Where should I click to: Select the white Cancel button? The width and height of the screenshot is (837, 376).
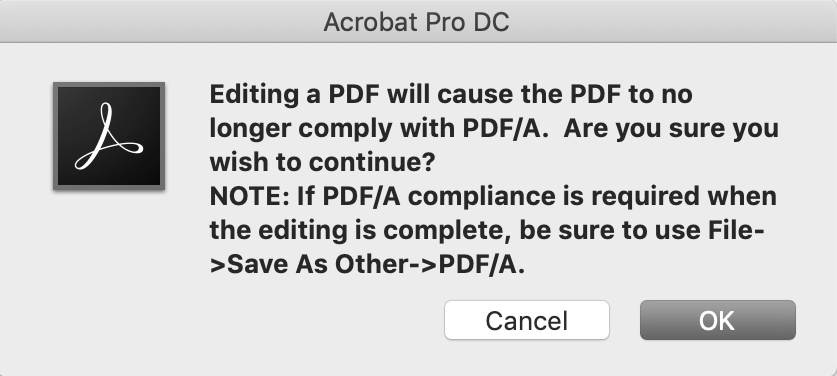tap(526, 320)
